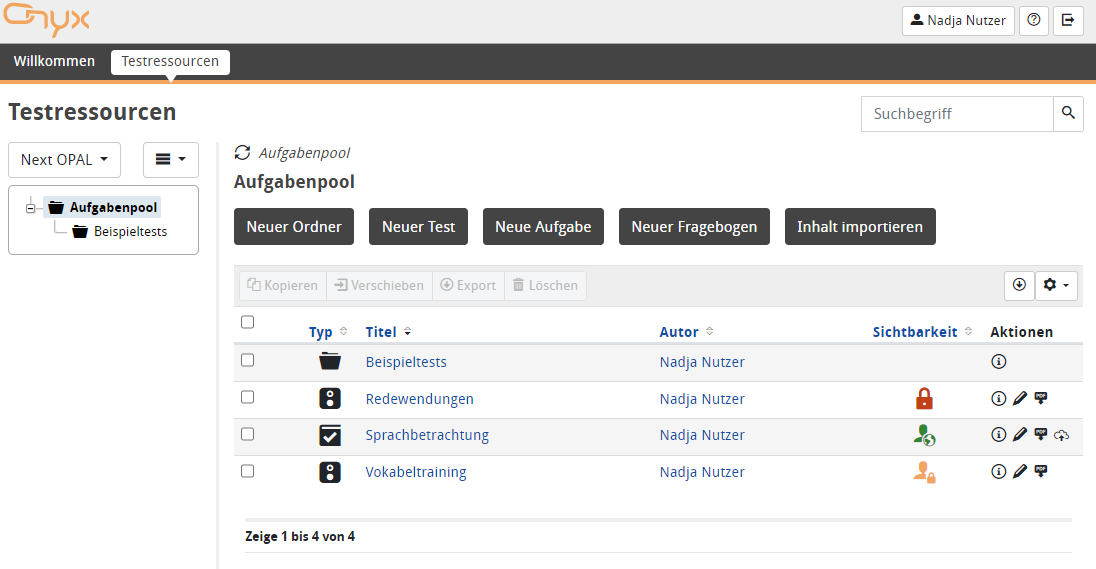Open info icon in Sprachbetrachtung row
The height and width of the screenshot is (569, 1096).
click(998, 435)
